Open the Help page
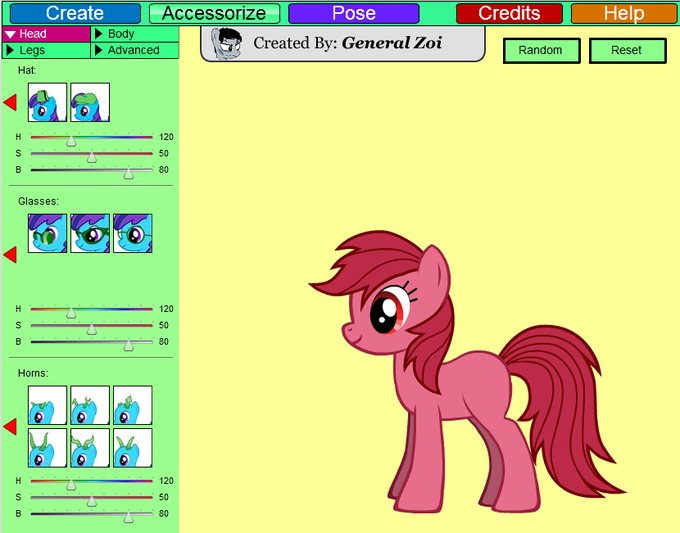 tap(624, 13)
